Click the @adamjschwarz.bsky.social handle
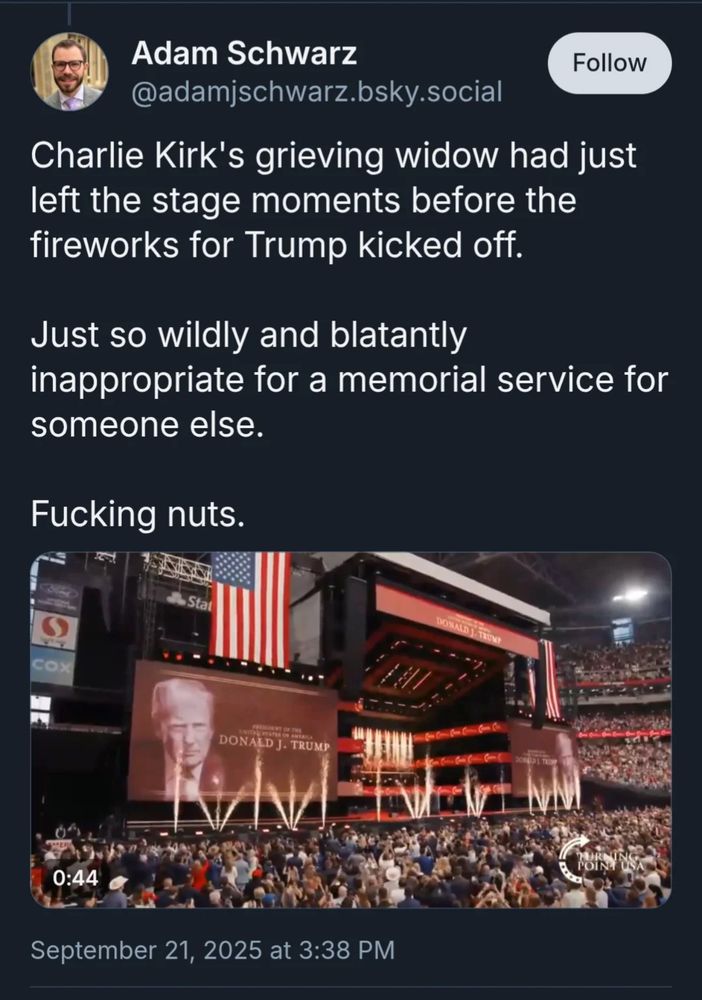This screenshot has width=702, height=1000. tap(316, 93)
